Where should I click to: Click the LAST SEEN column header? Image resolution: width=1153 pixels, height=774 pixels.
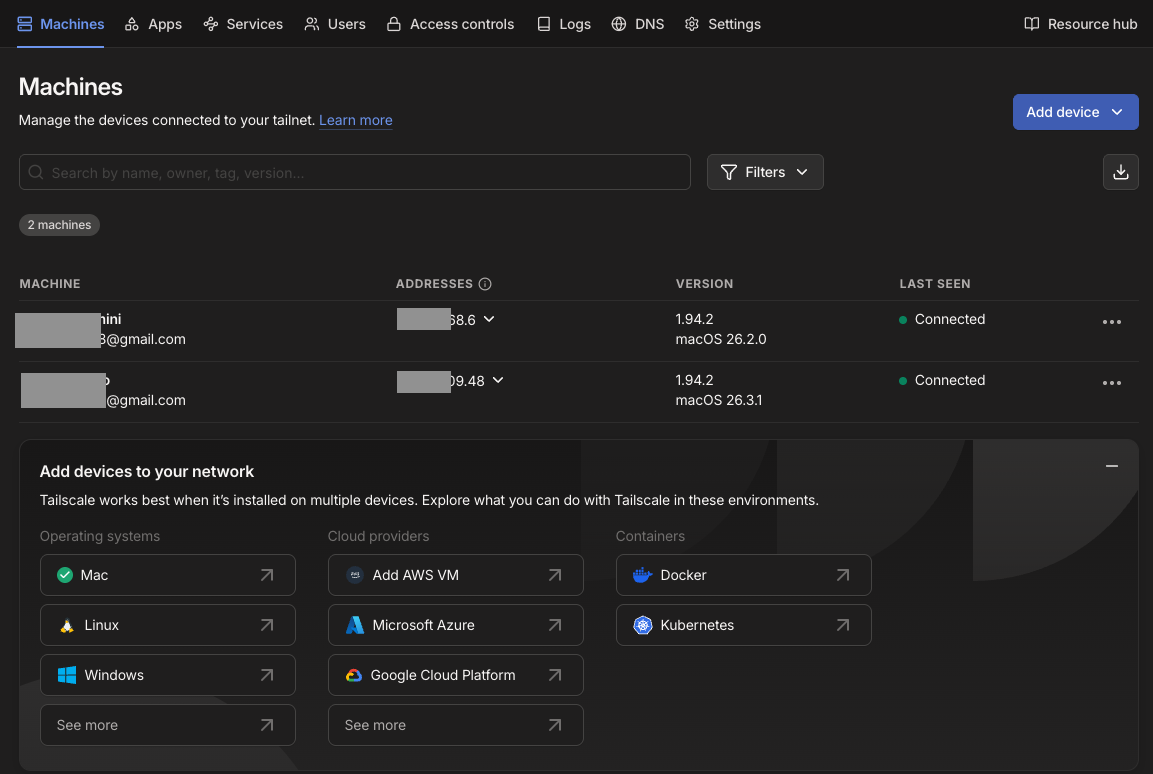935,284
